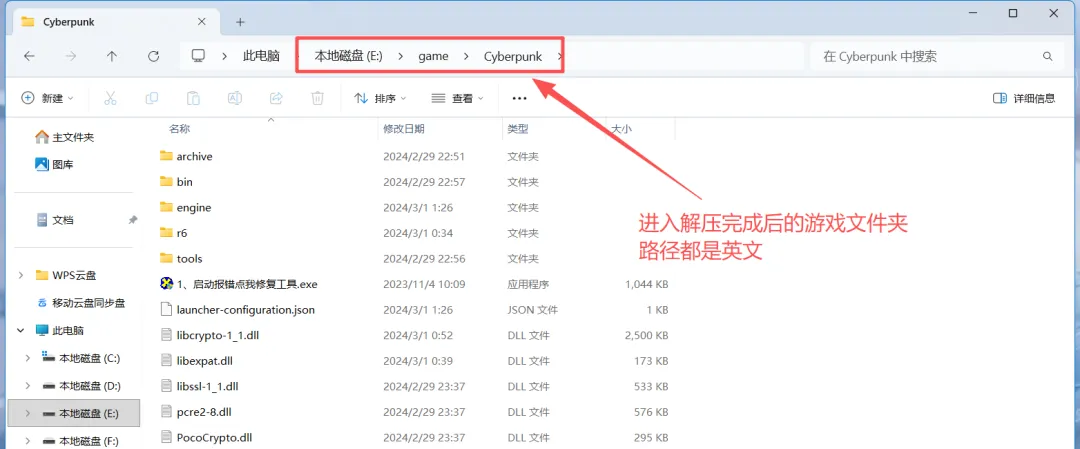Select the Cyberpunk tab
The width and height of the screenshot is (1080, 449).
coord(114,22)
